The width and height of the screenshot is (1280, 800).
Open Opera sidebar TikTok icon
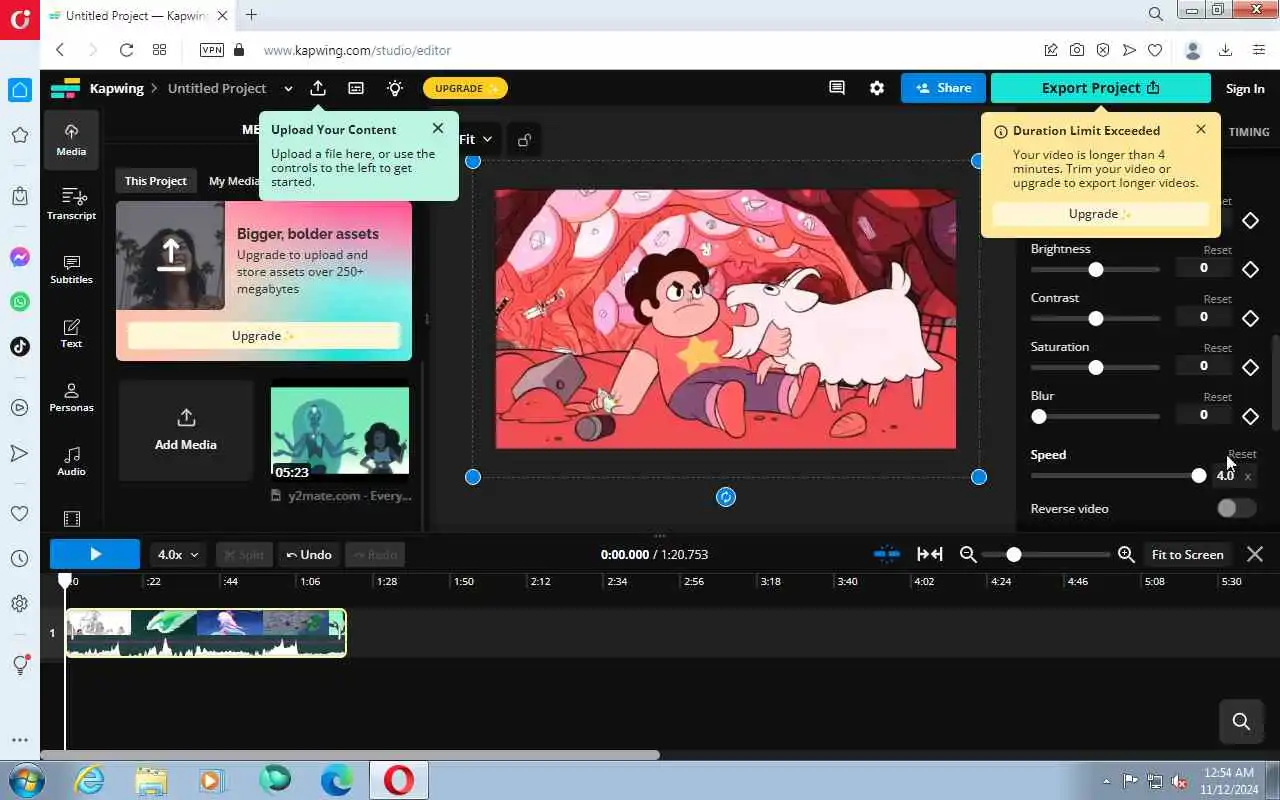20,346
